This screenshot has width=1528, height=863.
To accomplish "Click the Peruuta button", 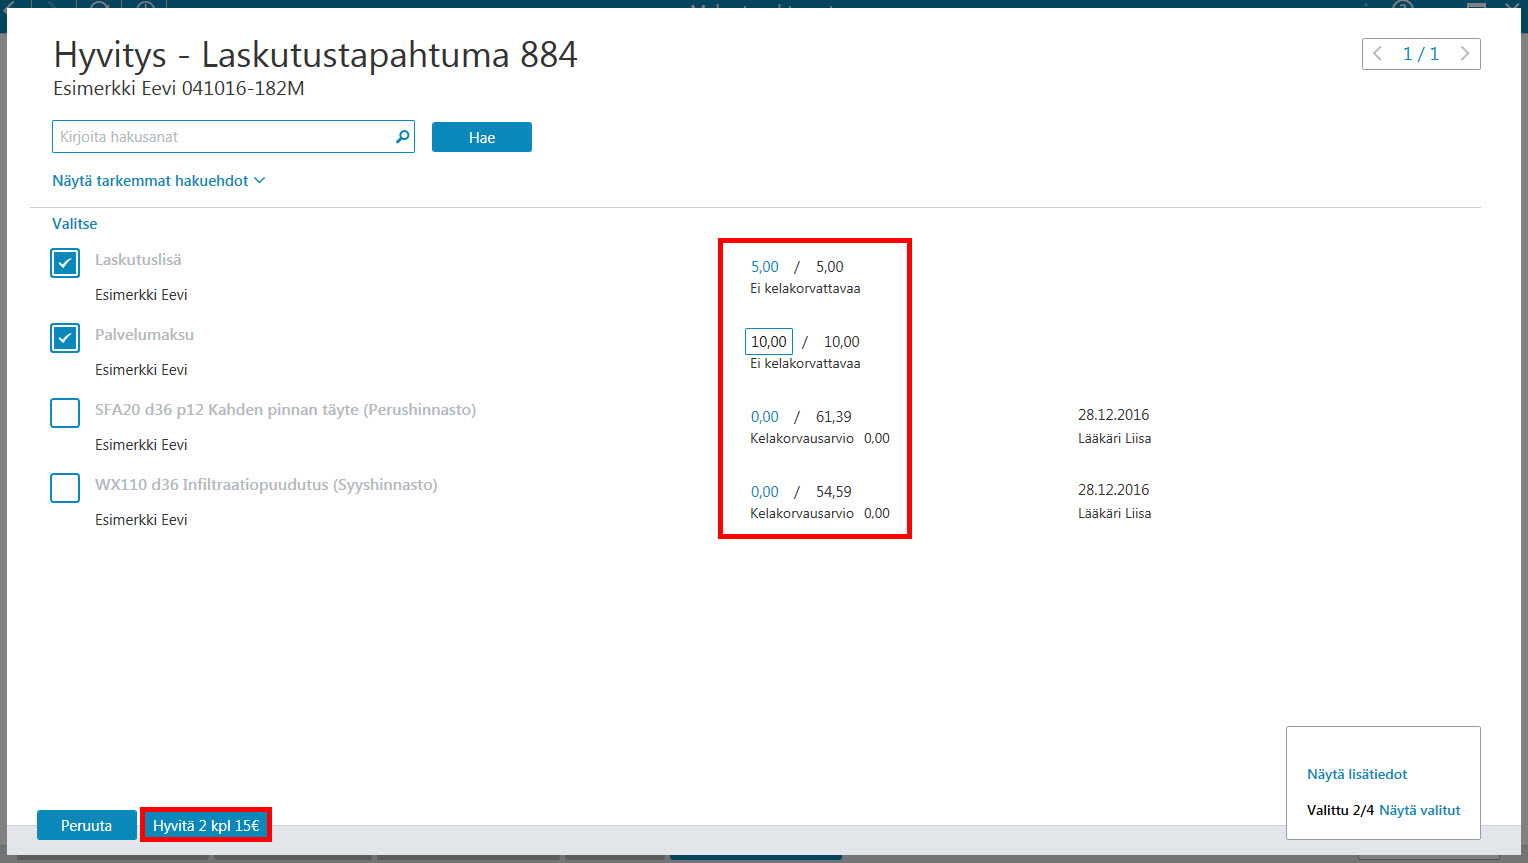I will [87, 825].
